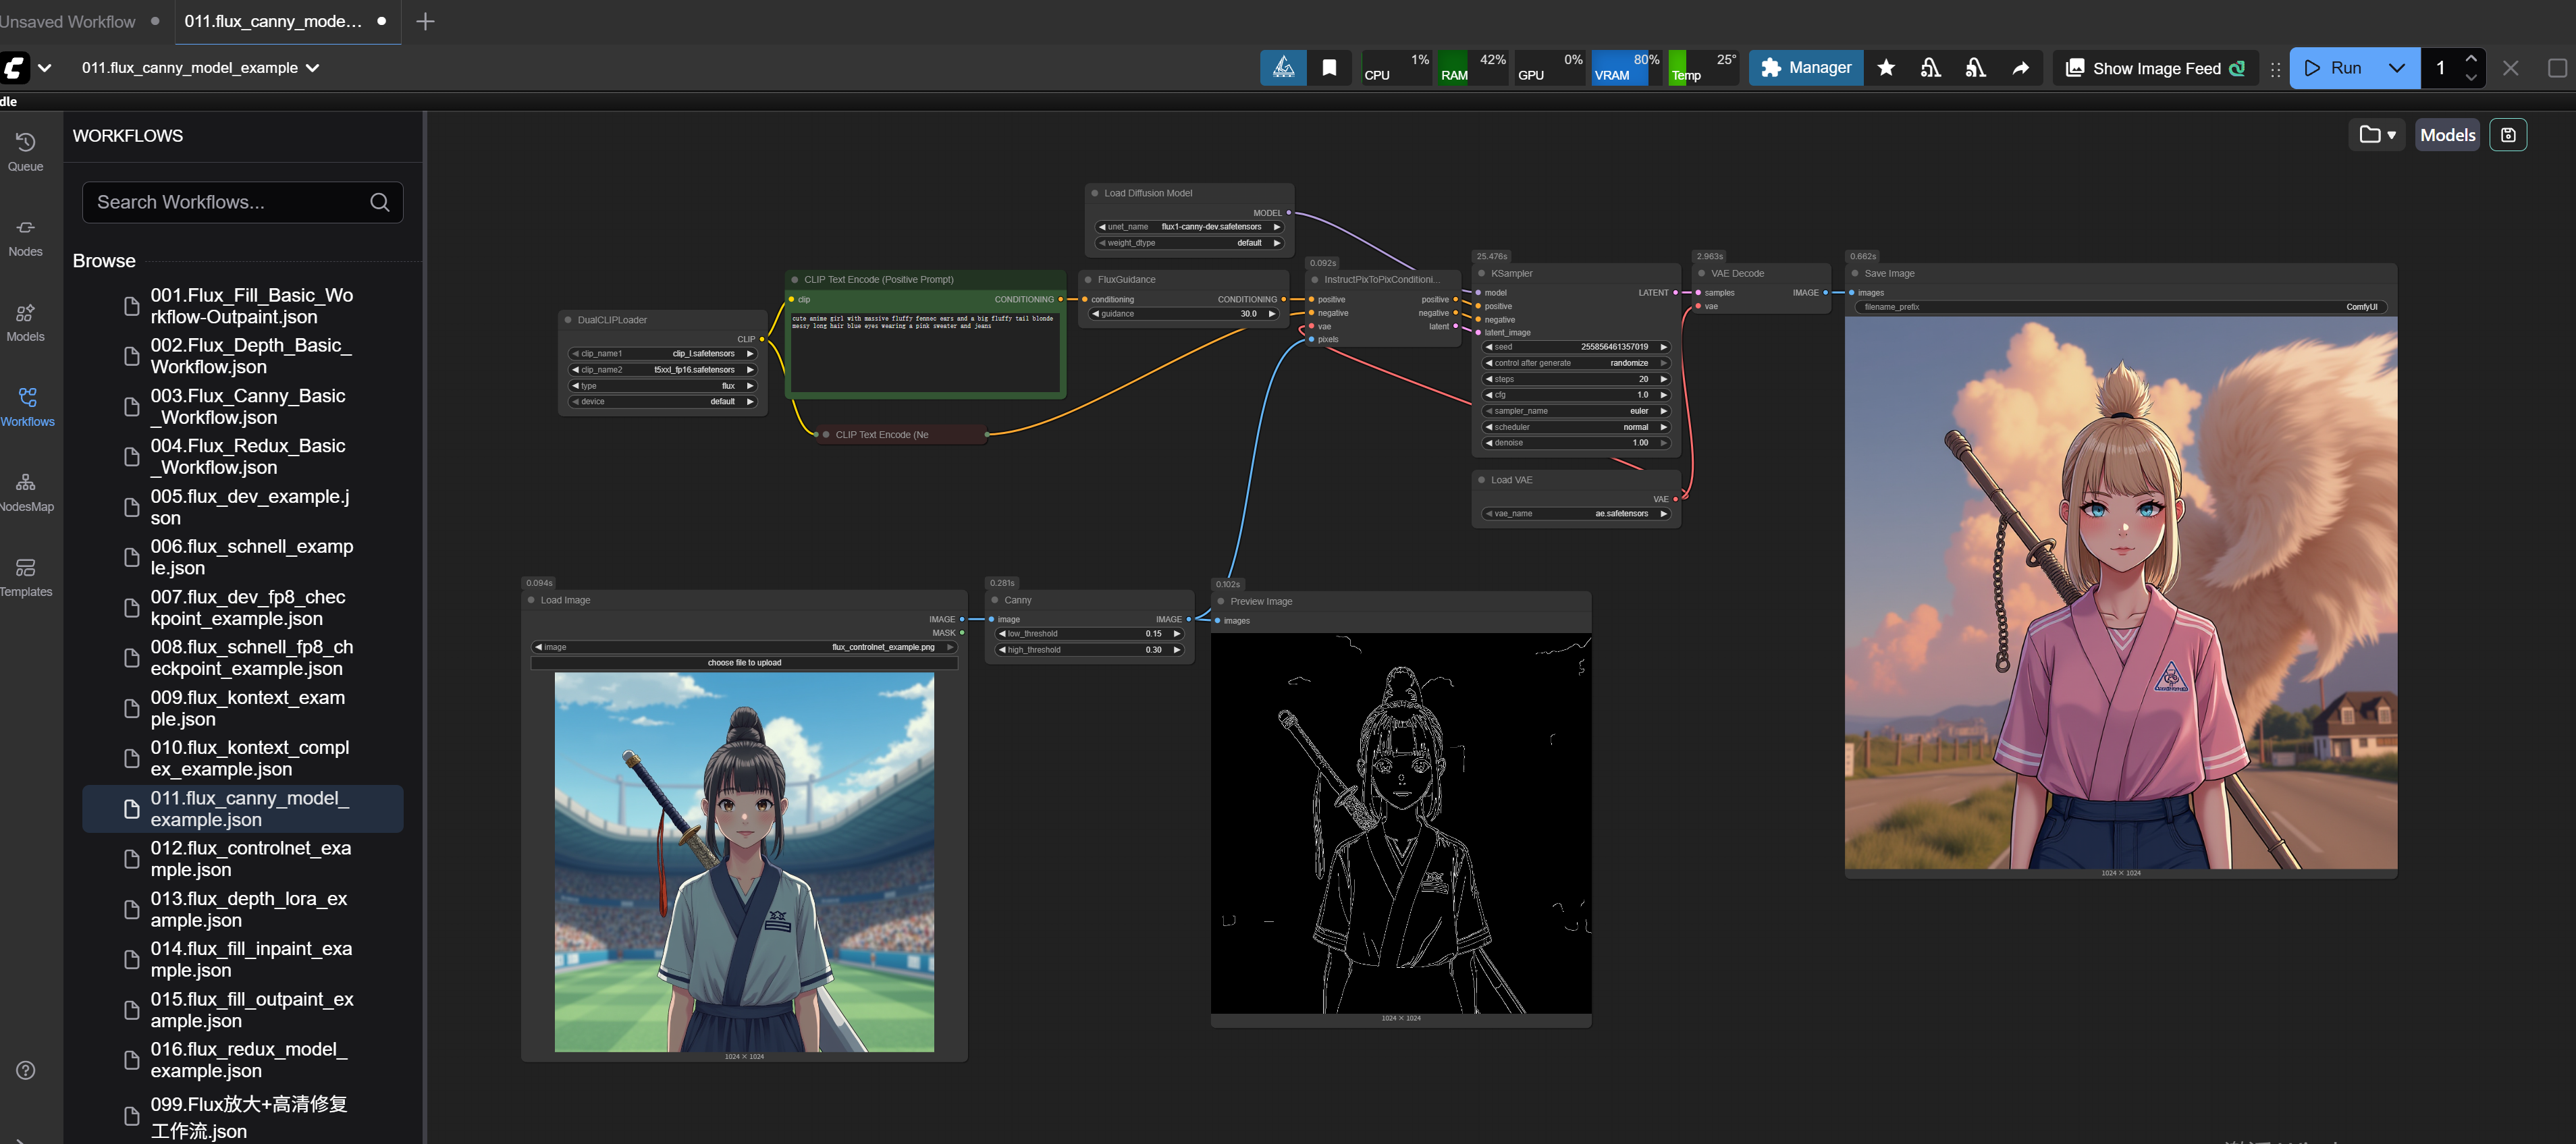Open the Nodes library panel
The width and height of the screenshot is (2576, 1144).
tap(26, 237)
